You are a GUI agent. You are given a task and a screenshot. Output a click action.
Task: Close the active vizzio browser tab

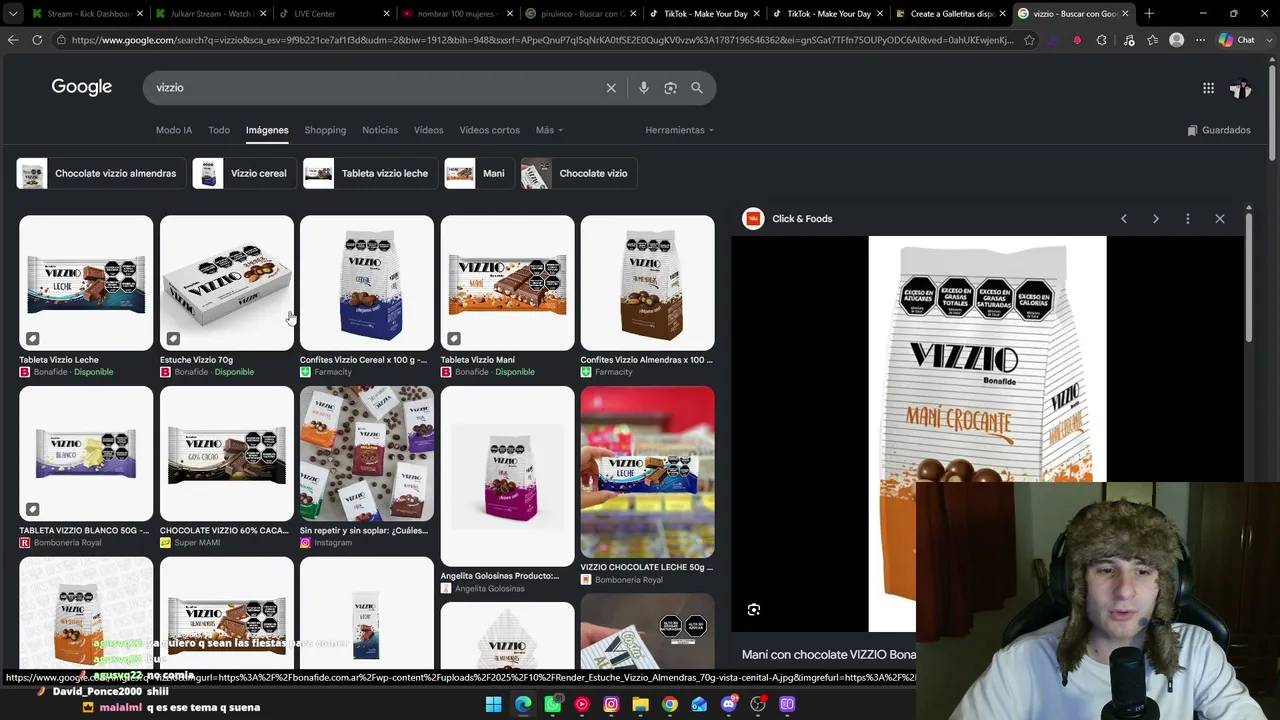coord(1125,14)
